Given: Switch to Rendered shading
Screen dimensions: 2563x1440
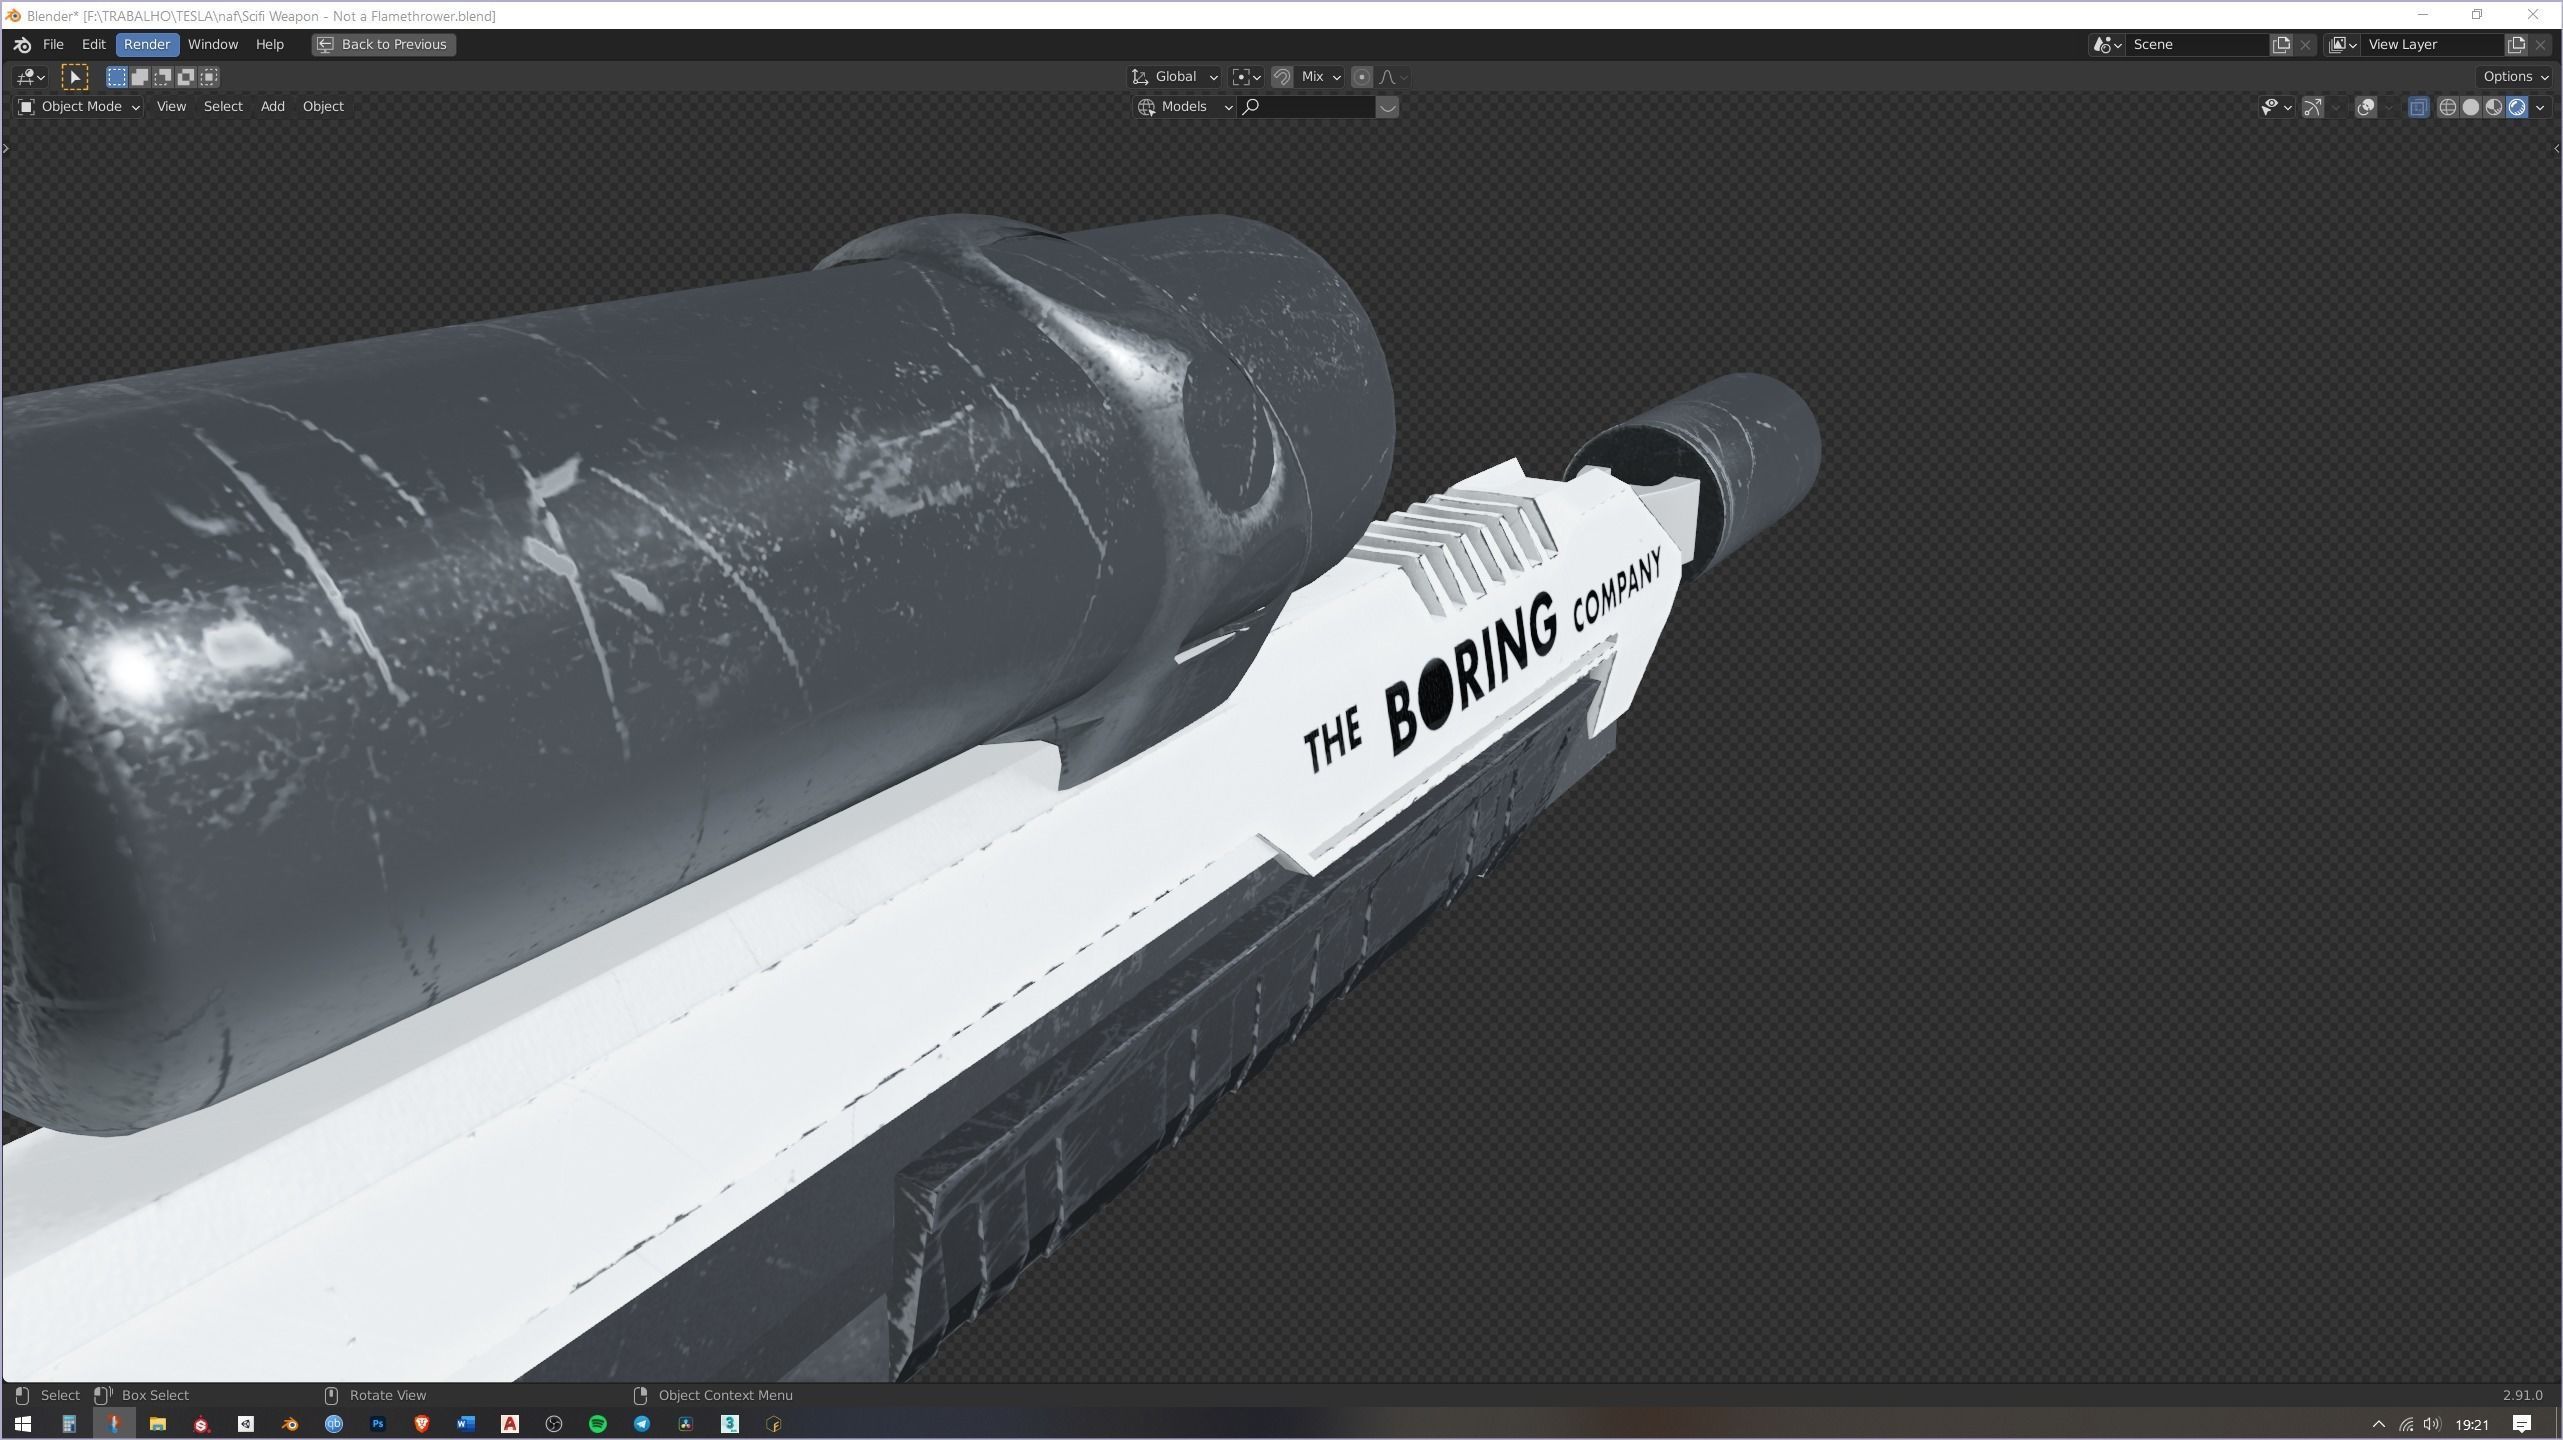Looking at the screenshot, I should point(2516,107).
